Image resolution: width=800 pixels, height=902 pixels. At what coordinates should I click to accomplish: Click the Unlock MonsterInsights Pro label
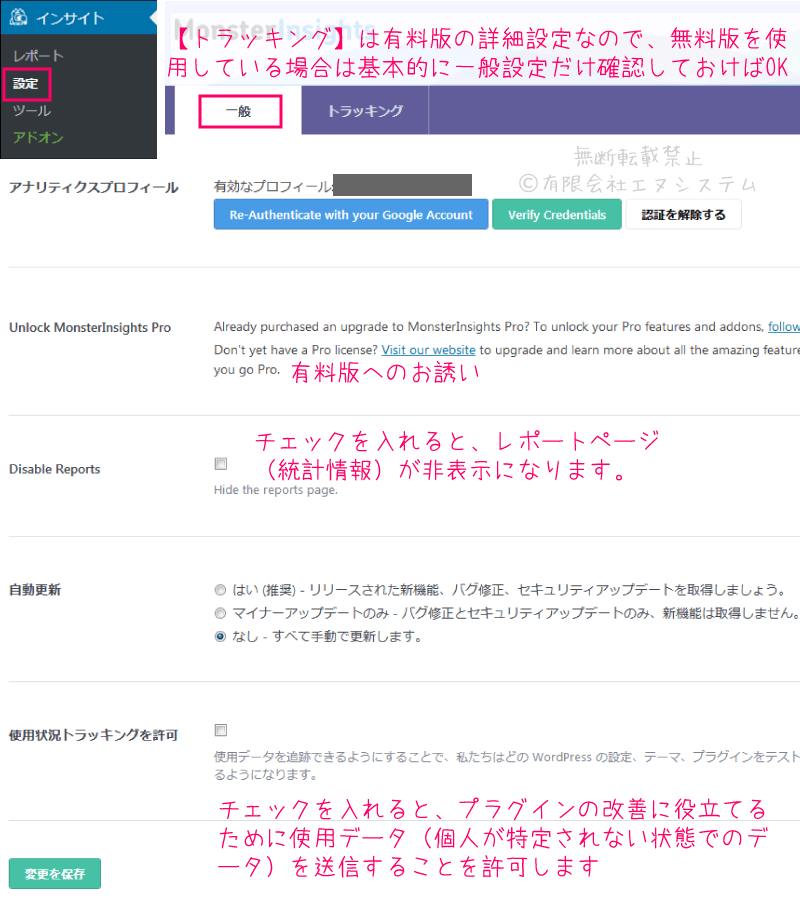pyautogui.click(x=90, y=327)
